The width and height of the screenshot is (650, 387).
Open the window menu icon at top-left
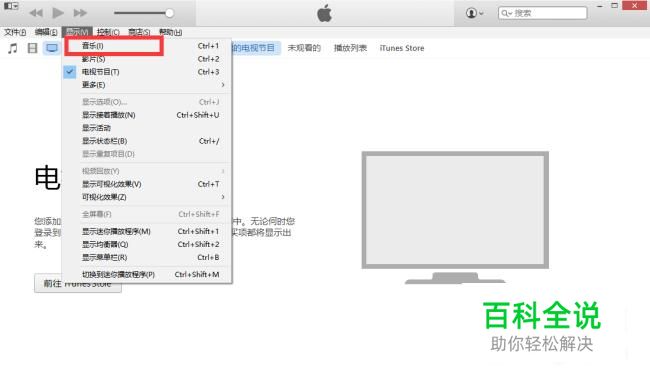11,6
